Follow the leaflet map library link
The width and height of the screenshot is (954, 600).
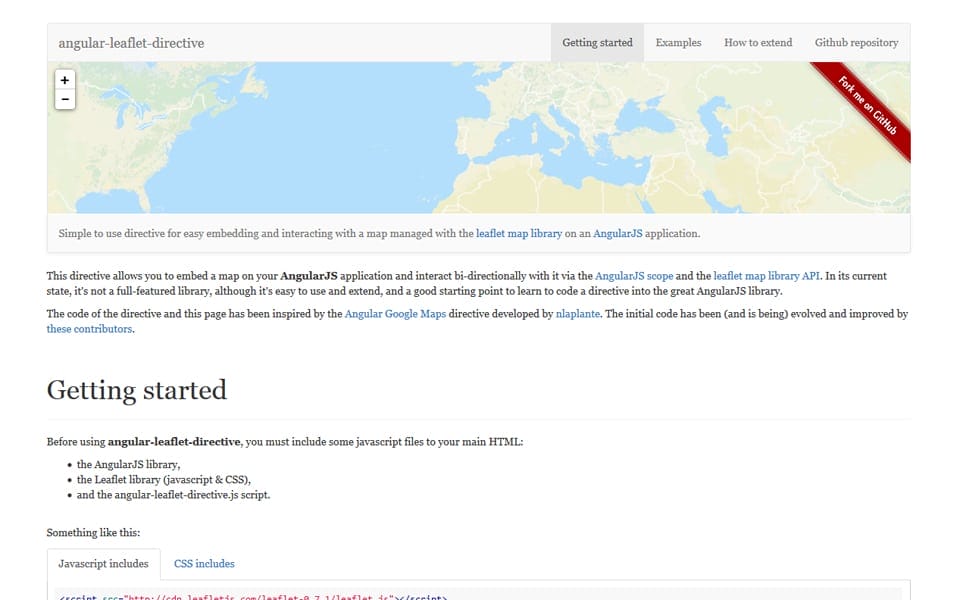518,234
